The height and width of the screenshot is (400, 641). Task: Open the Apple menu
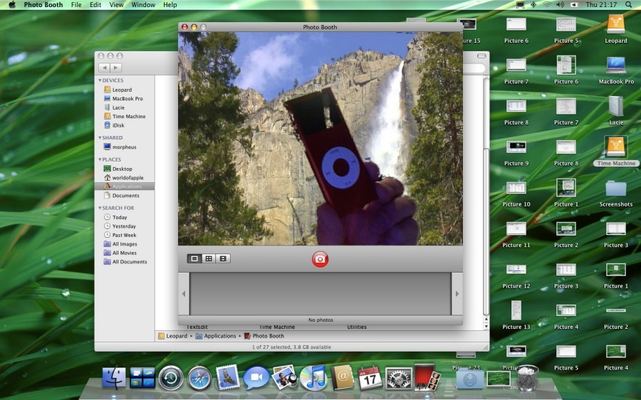(12, 5)
